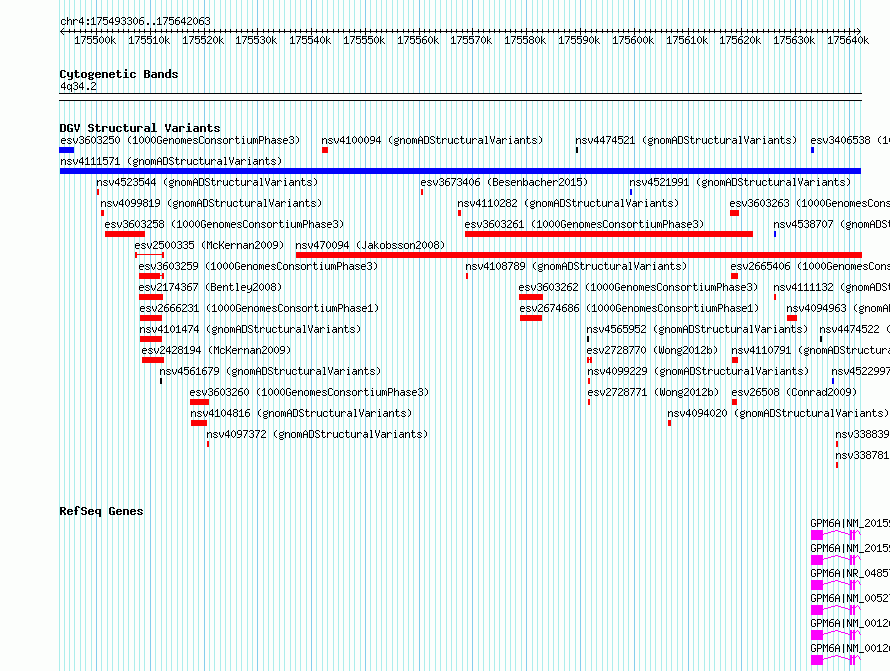
Task: Open the nsv338781 variant label
Action: 862,455
